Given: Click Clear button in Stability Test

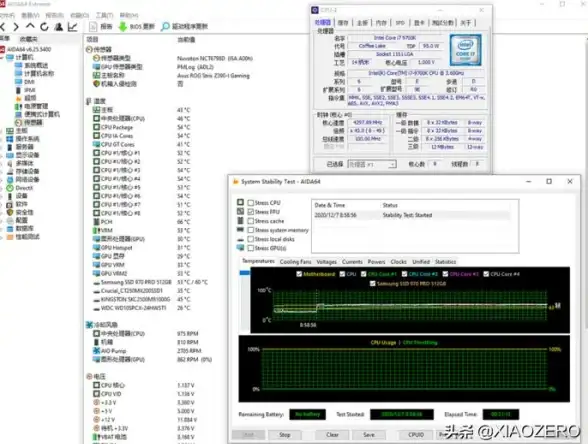Looking at the screenshot, I should click(x=332, y=435).
